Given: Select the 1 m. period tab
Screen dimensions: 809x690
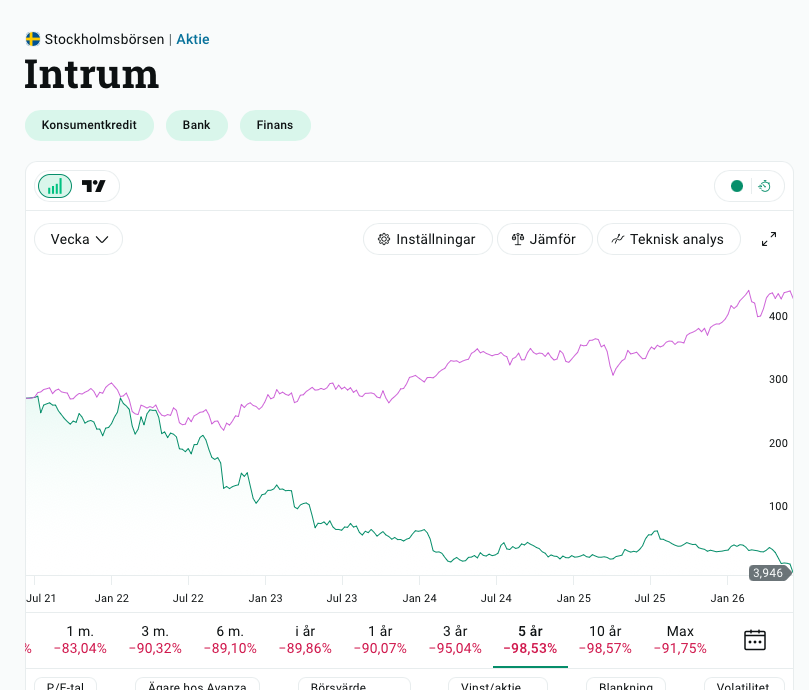Looking at the screenshot, I should (x=80, y=639).
